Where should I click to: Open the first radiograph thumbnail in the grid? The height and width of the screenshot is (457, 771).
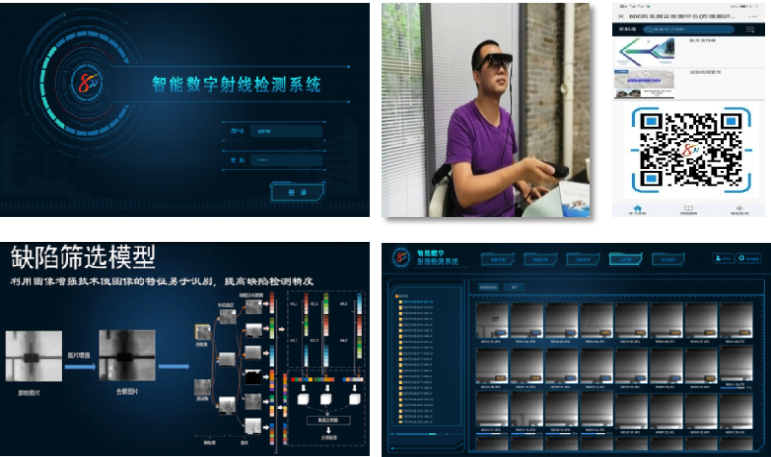pyautogui.click(x=492, y=320)
